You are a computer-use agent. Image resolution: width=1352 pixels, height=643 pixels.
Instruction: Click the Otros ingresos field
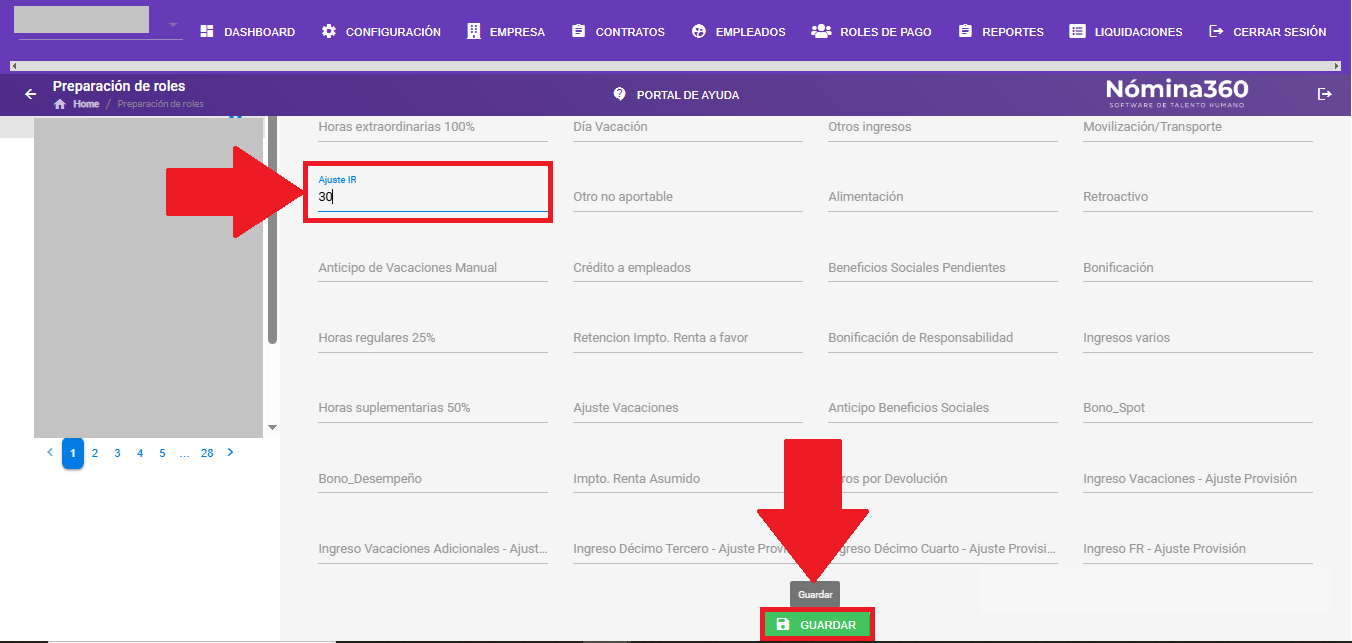(943, 127)
